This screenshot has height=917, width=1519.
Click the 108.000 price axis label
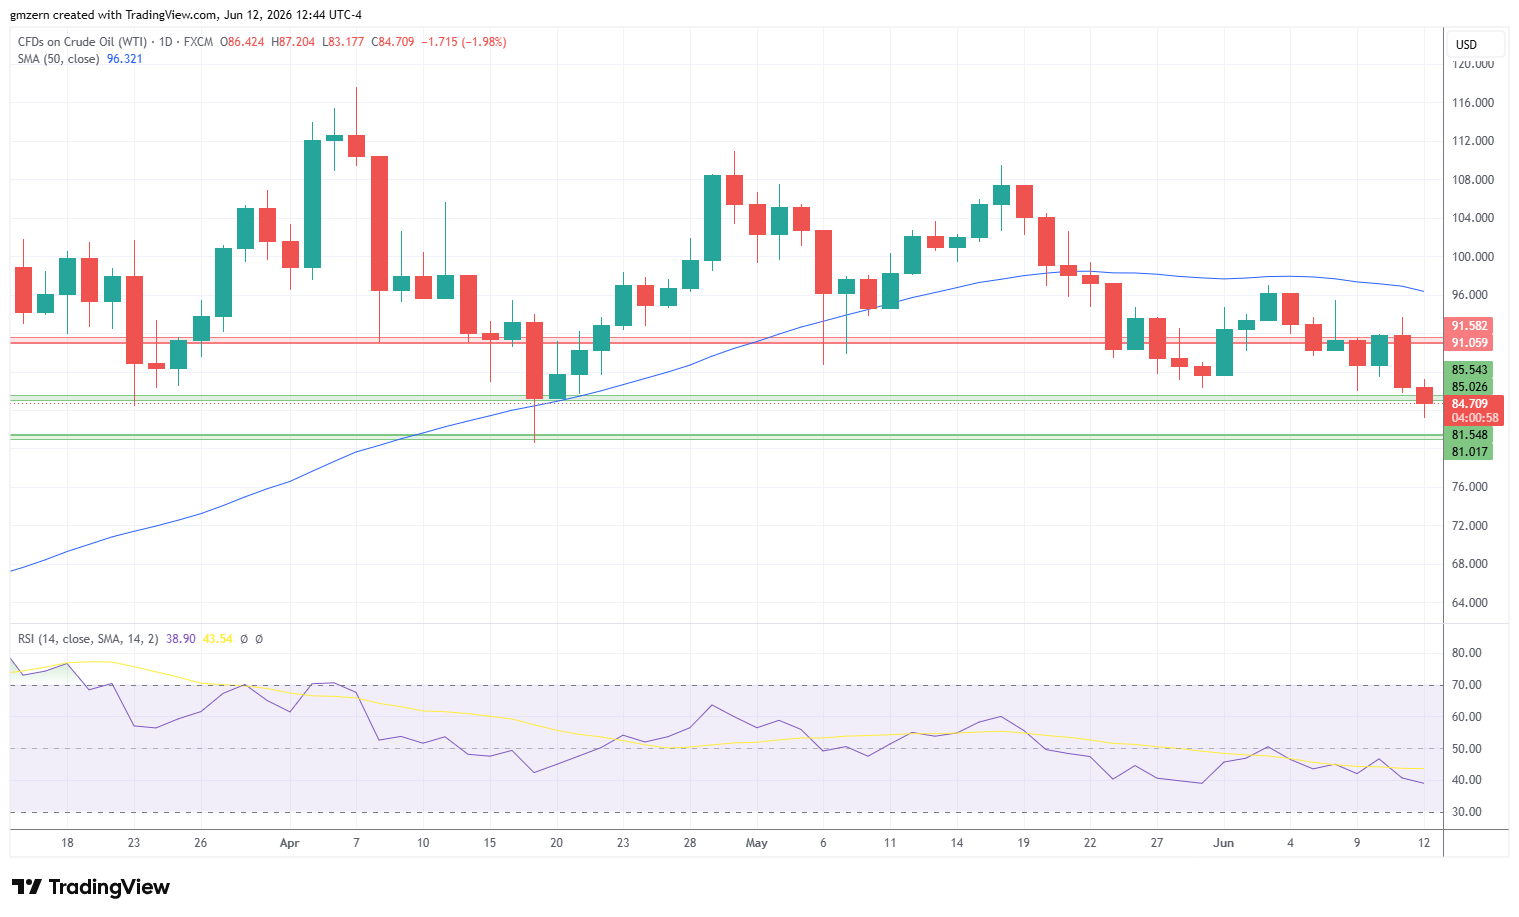click(1473, 180)
